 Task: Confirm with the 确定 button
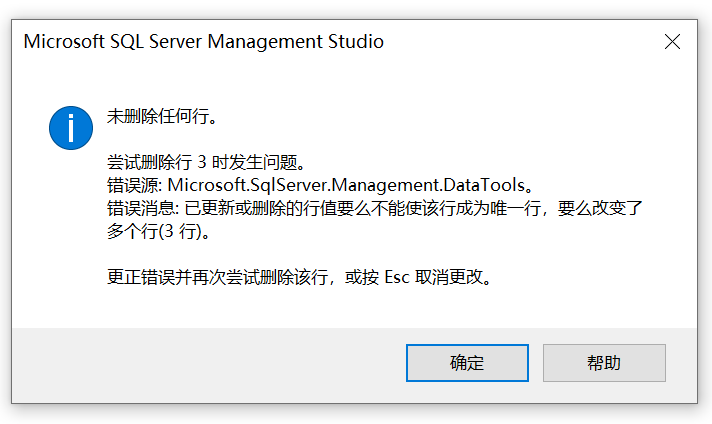pos(467,363)
